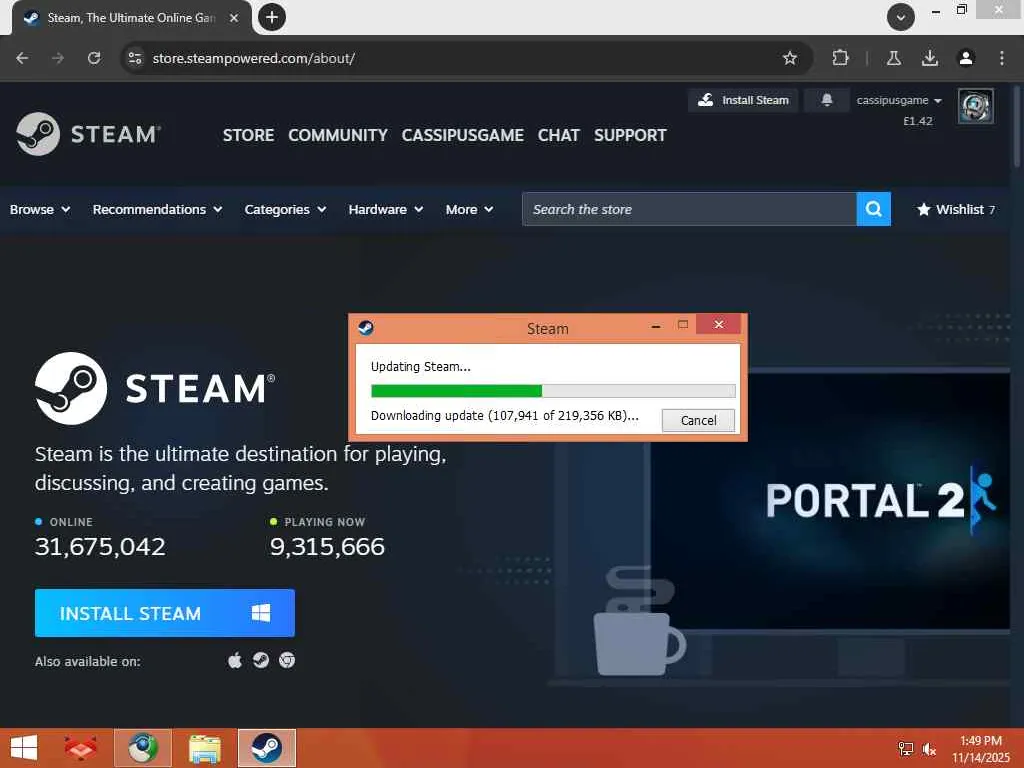
Task: Select the Apple macOS download icon
Action: 234,660
